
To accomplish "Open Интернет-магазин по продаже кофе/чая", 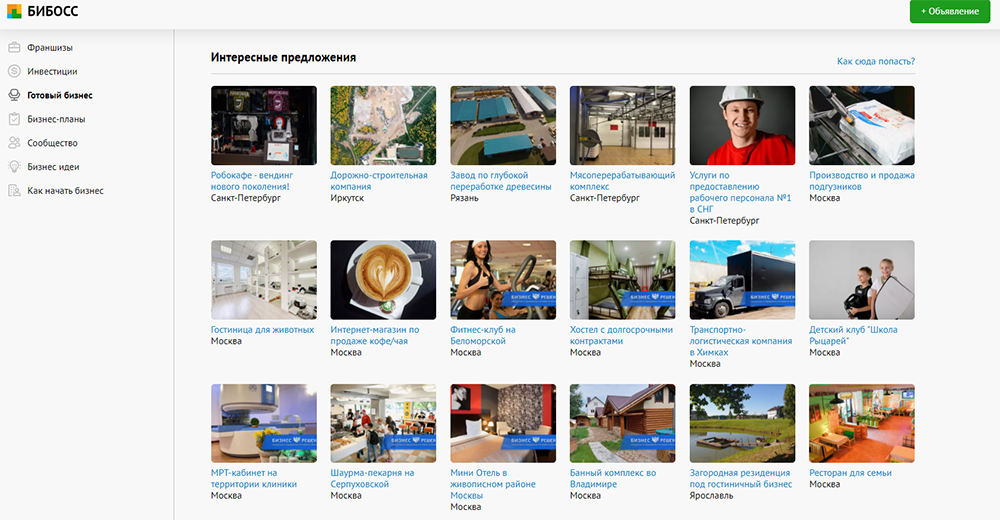I will click(x=375, y=336).
